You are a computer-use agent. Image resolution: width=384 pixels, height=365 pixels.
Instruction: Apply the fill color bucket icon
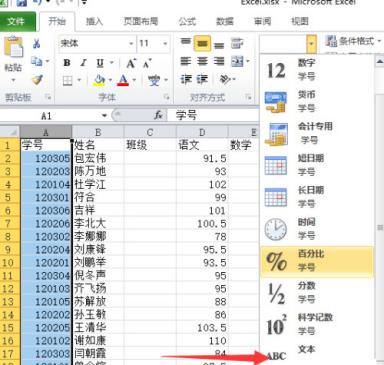click(x=99, y=80)
